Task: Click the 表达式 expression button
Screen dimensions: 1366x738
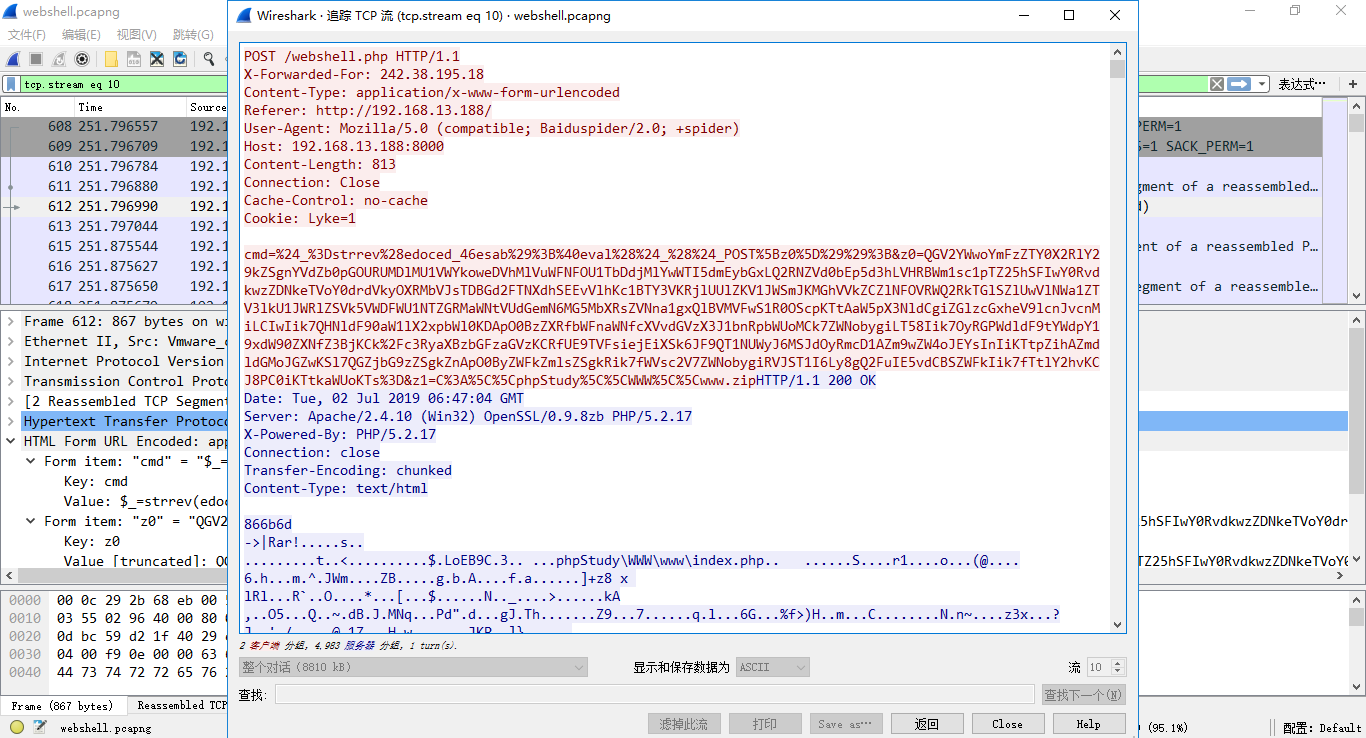Action: [x=1302, y=84]
